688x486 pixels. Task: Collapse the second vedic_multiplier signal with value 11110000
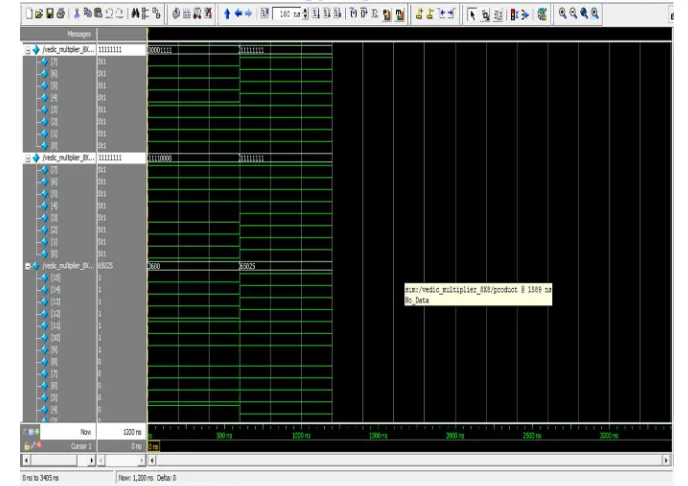[x=28, y=158]
